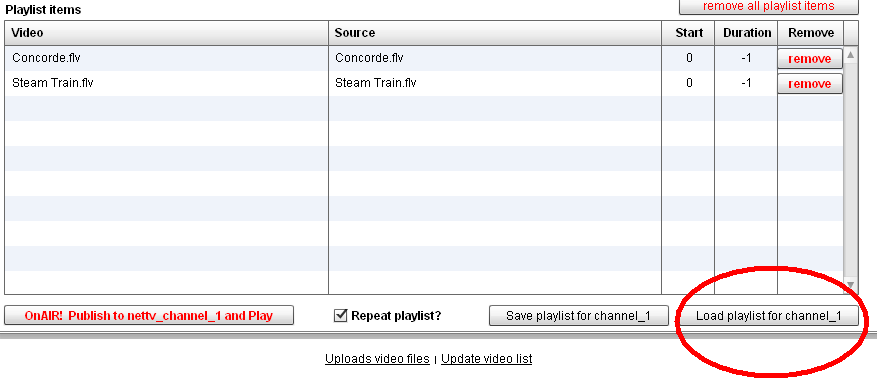Screen dimensions: 877x379
Task: Click the playlist vertical scrollbar track
Action: coord(850,170)
